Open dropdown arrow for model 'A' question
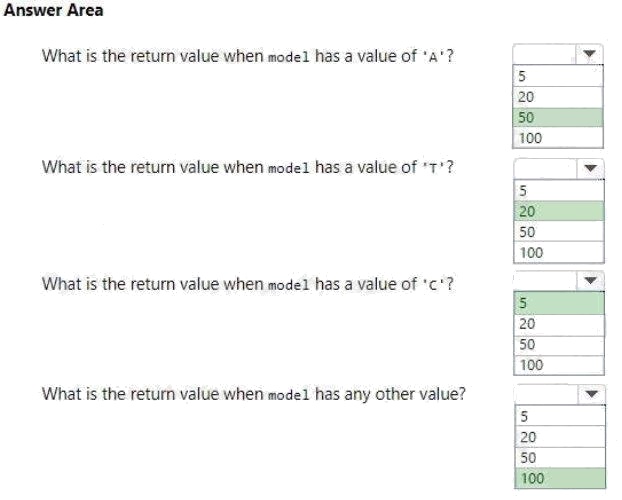The image size is (622, 500). tap(589, 54)
